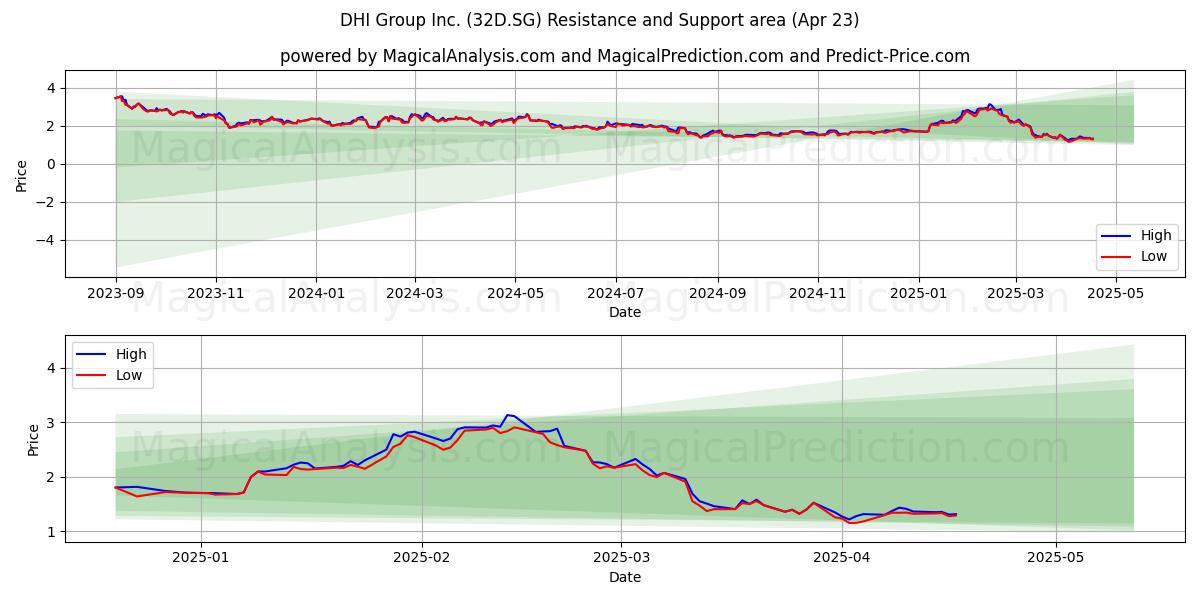This screenshot has width=1200, height=600.
Task: Click the 'Date' axis label under lower chart
Action: tap(625, 577)
